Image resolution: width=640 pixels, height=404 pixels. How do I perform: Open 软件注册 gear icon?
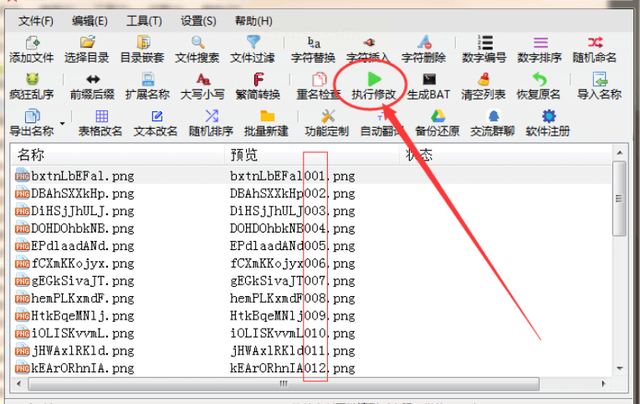(548, 123)
